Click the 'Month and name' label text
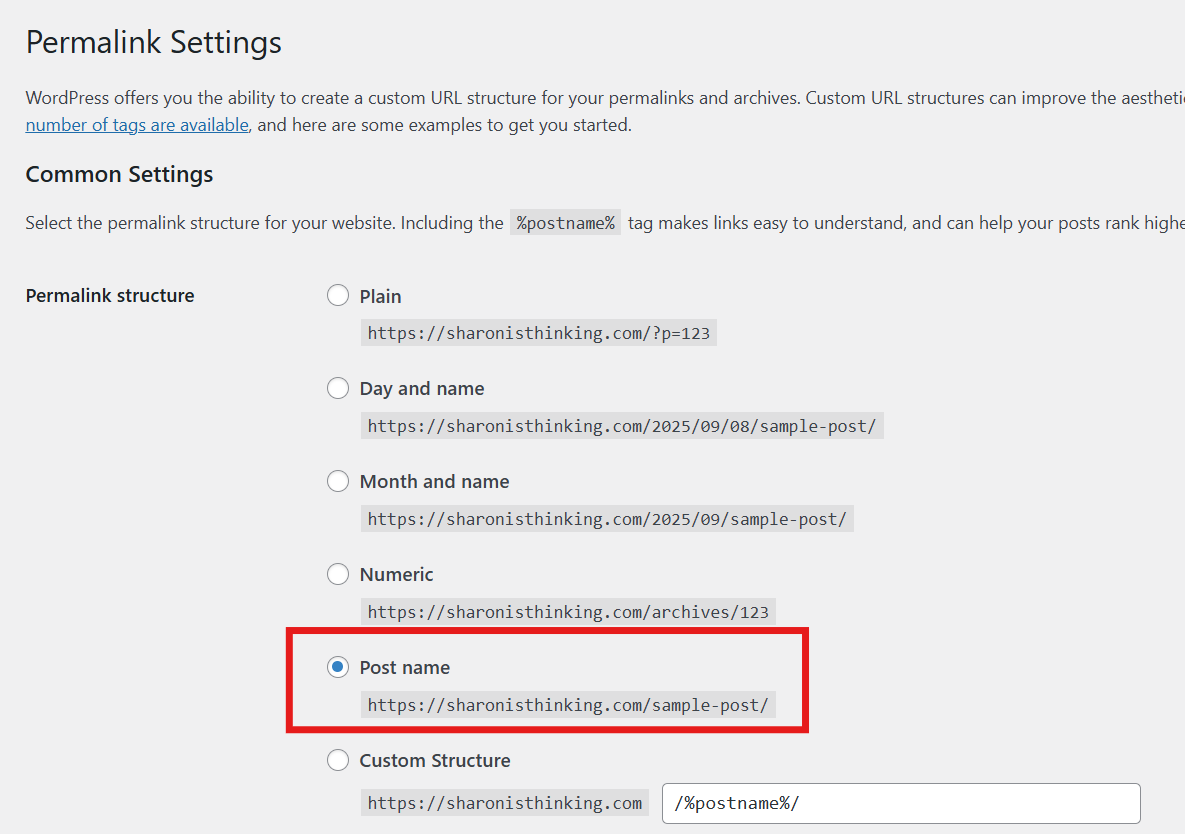 (x=434, y=482)
